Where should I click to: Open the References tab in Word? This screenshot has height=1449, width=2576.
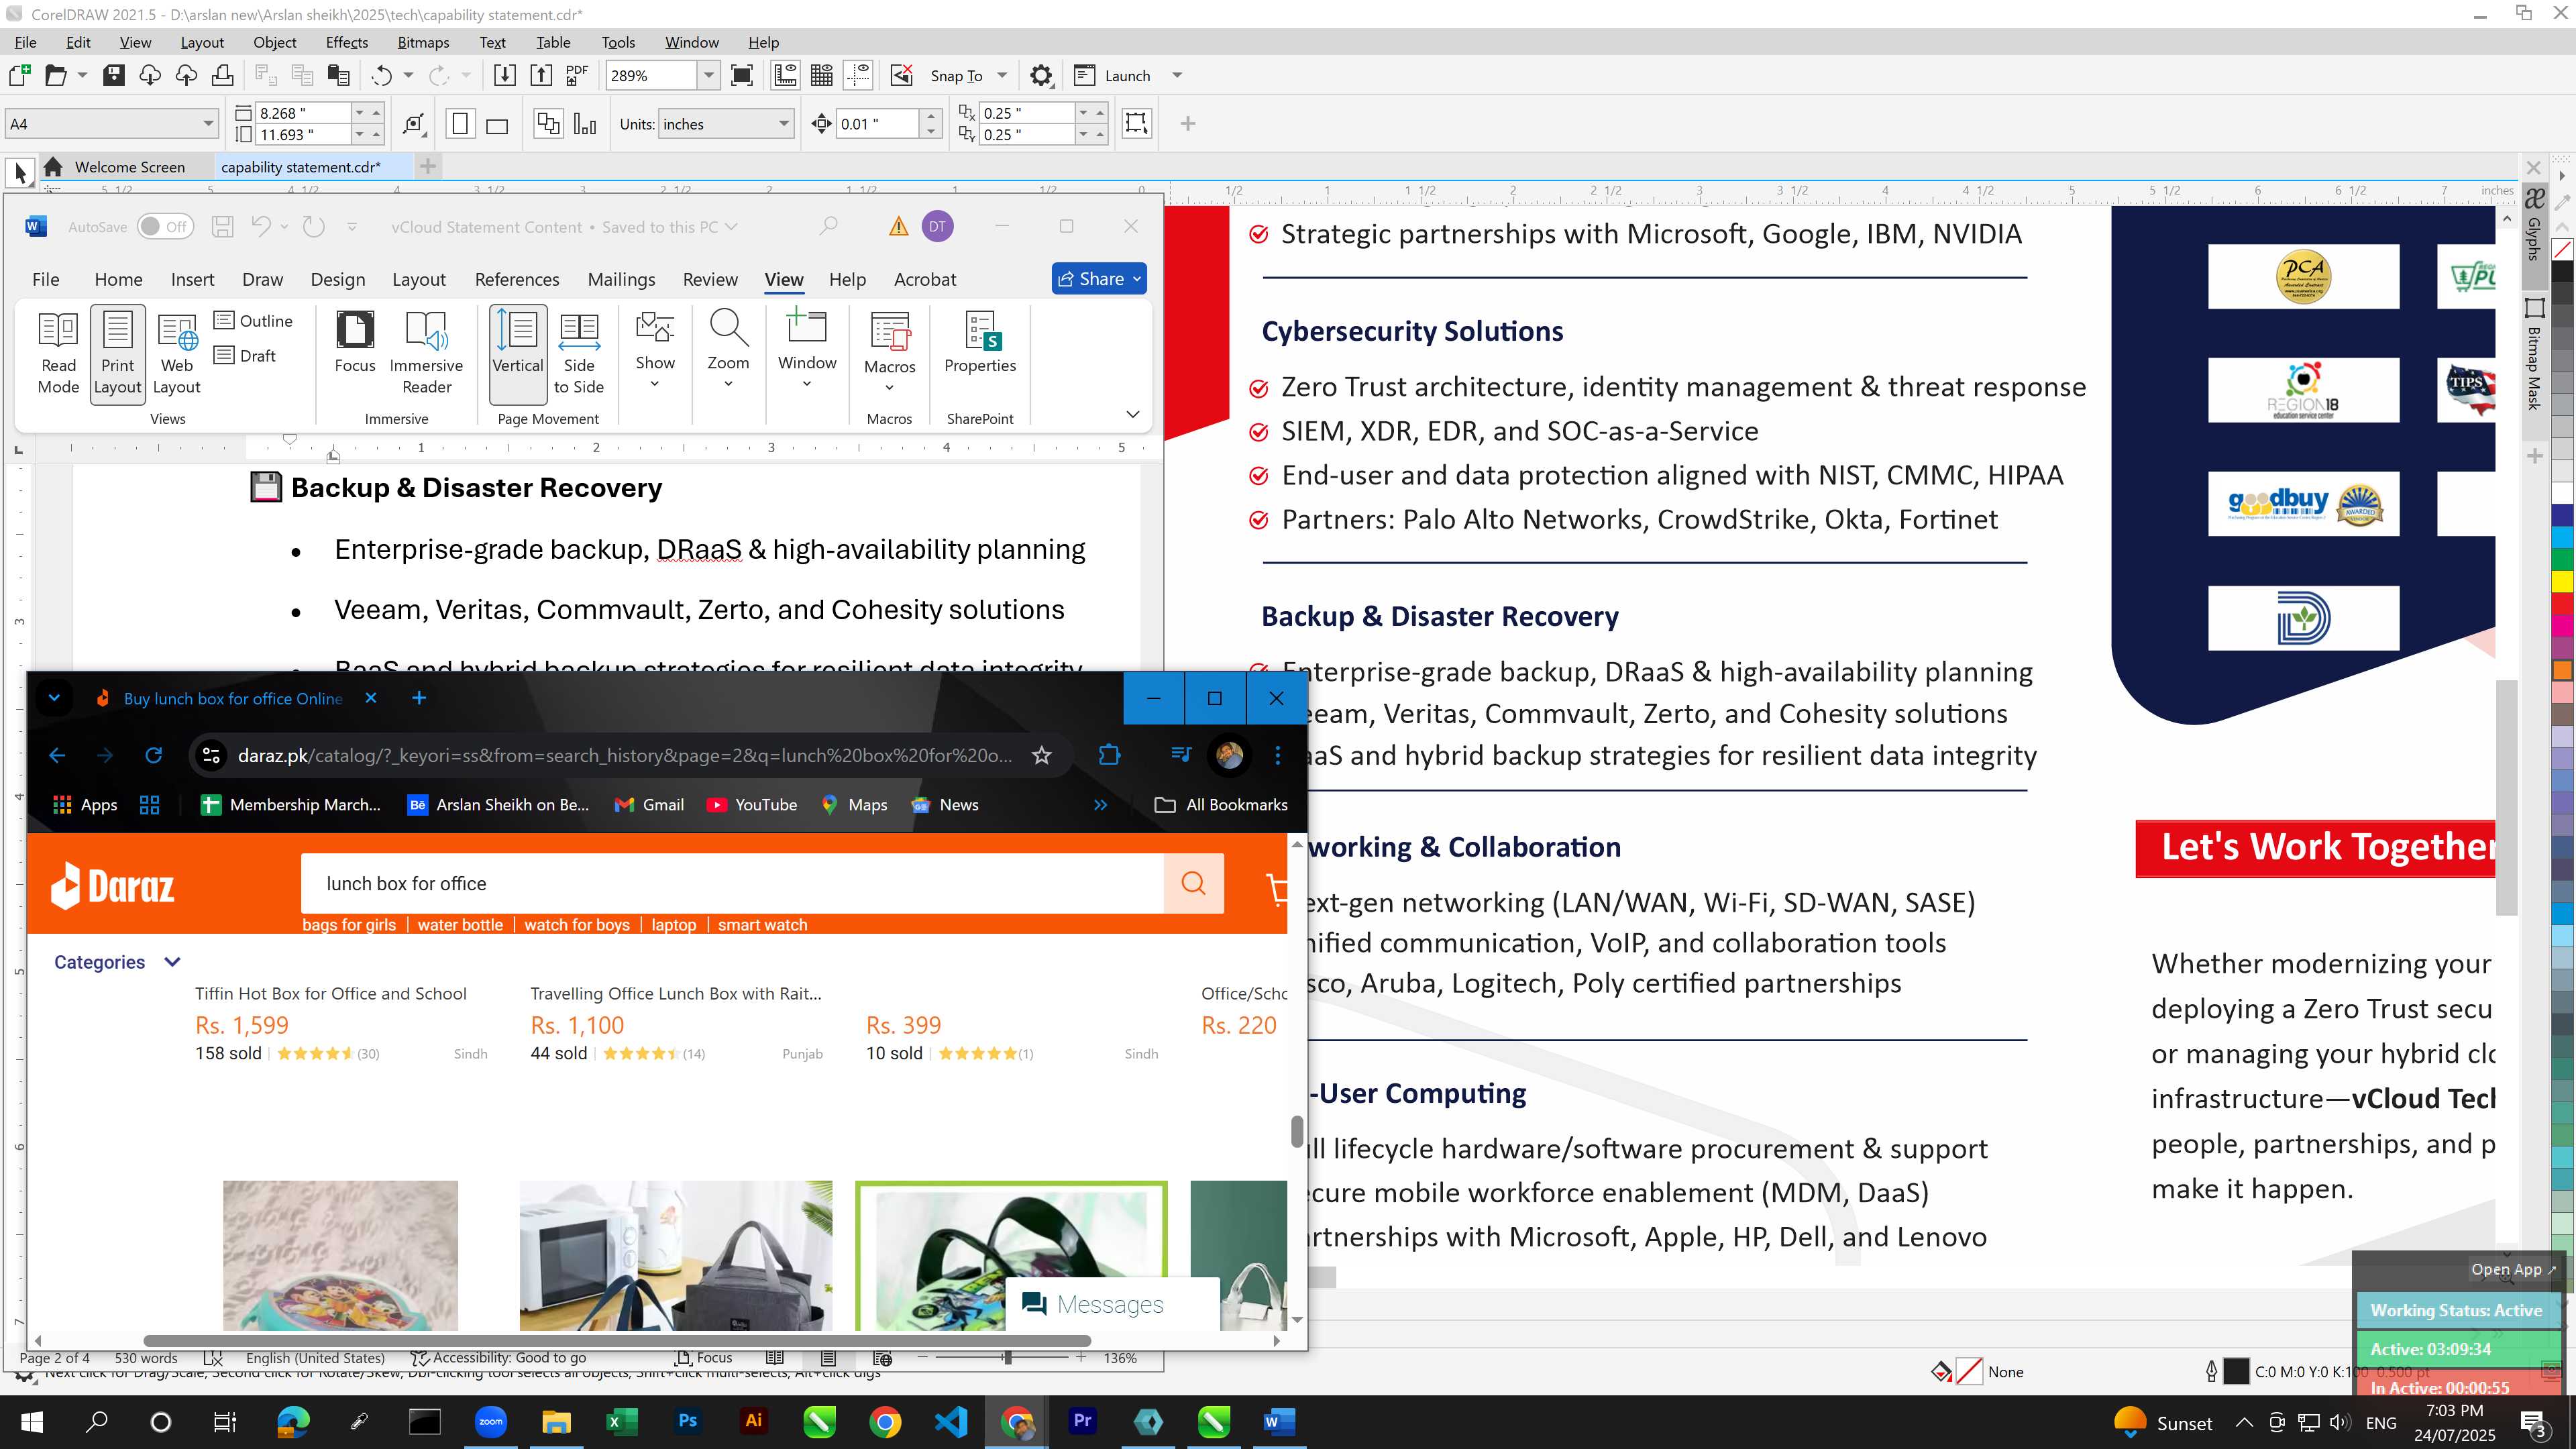click(517, 279)
